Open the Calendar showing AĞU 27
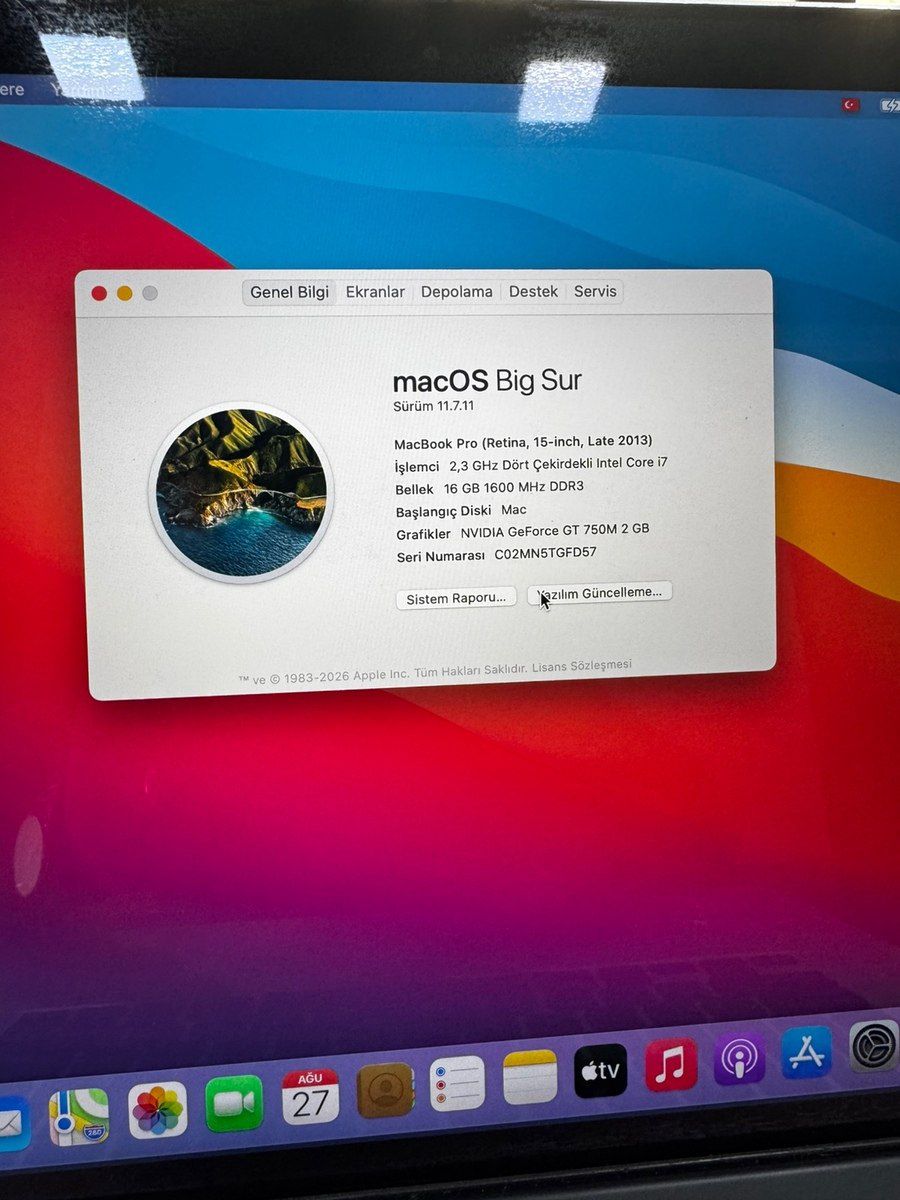 point(310,1096)
